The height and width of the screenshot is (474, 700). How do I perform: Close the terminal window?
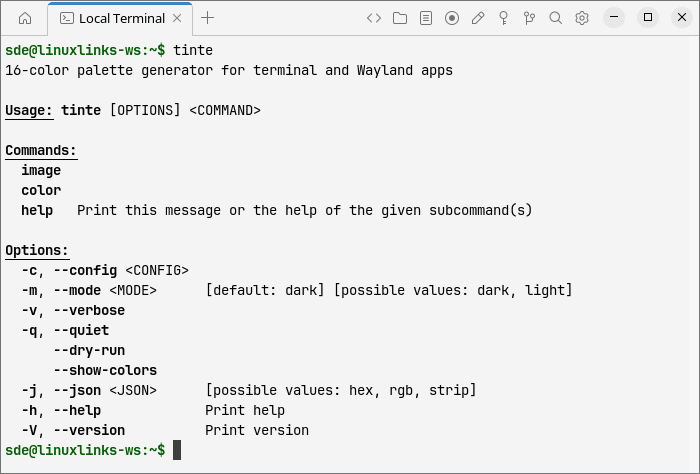click(x=682, y=17)
